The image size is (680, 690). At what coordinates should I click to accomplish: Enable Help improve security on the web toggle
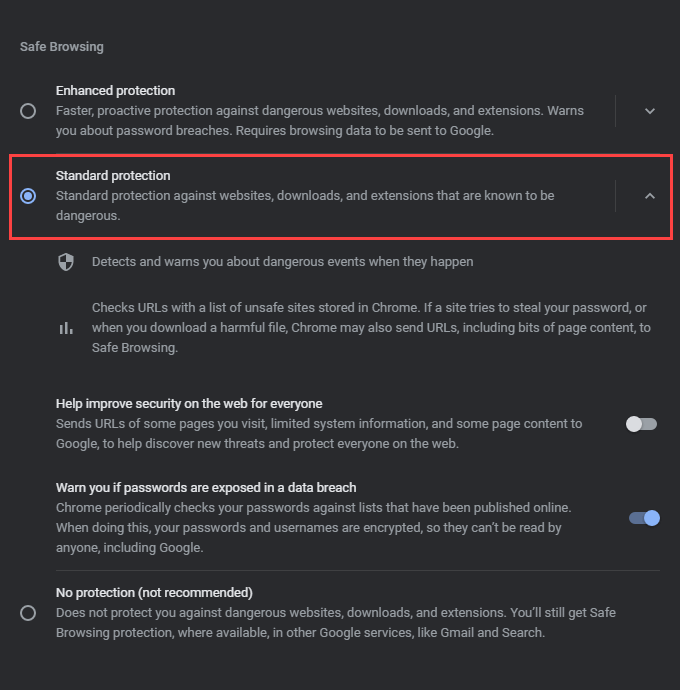coord(641,424)
